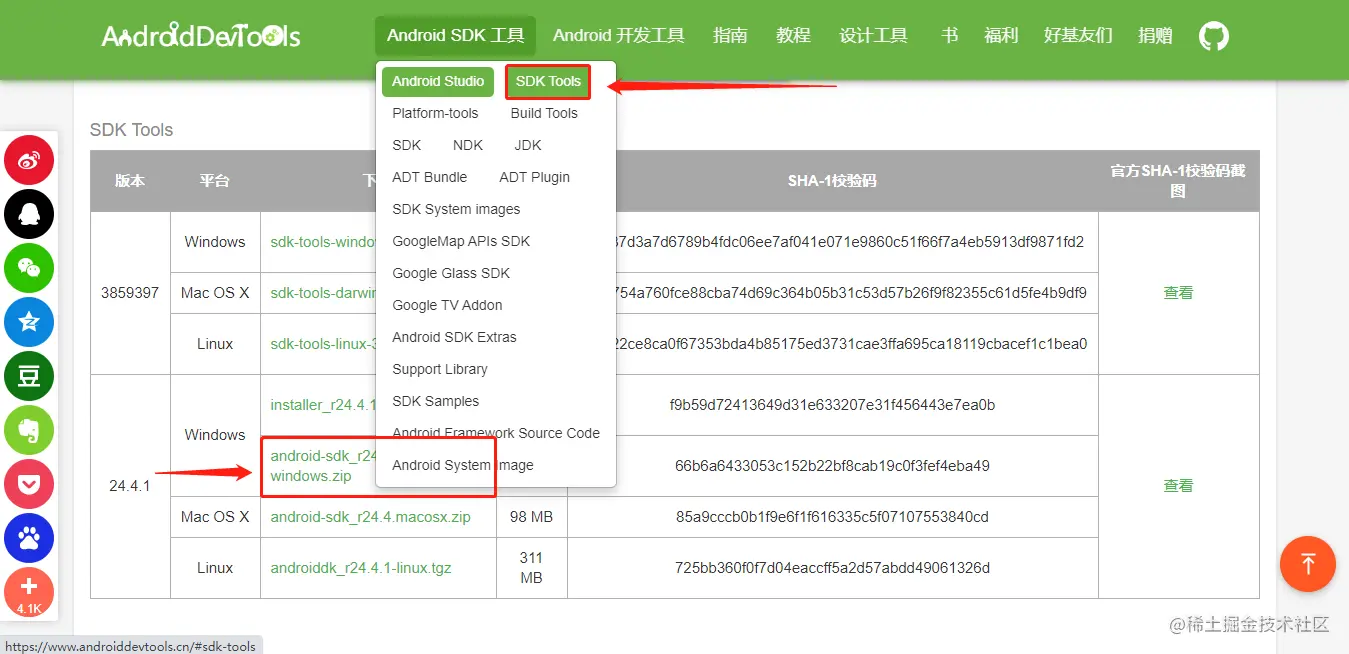Share via the Qzone star icon

click(29, 322)
